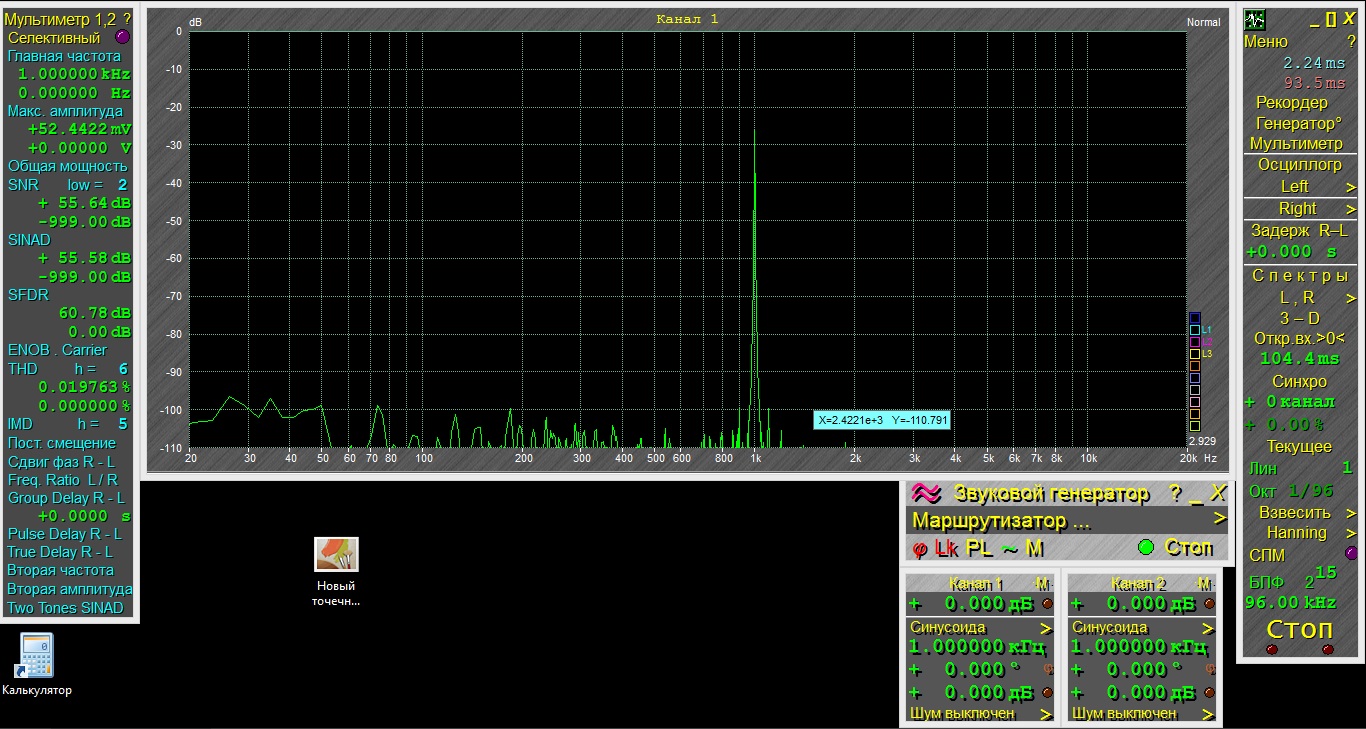This screenshot has width=1366, height=729.
Task: Click the 3 – D spectrum button
Action: point(1300,318)
